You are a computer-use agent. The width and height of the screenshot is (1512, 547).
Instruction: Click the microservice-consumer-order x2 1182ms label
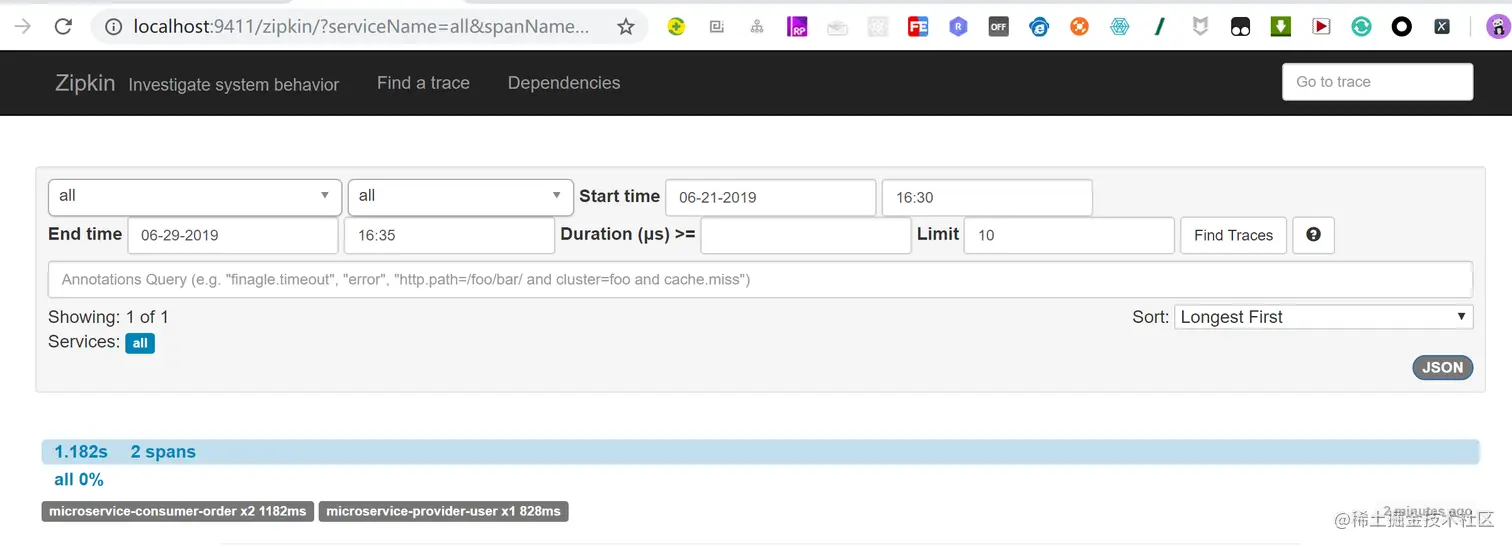tap(178, 511)
